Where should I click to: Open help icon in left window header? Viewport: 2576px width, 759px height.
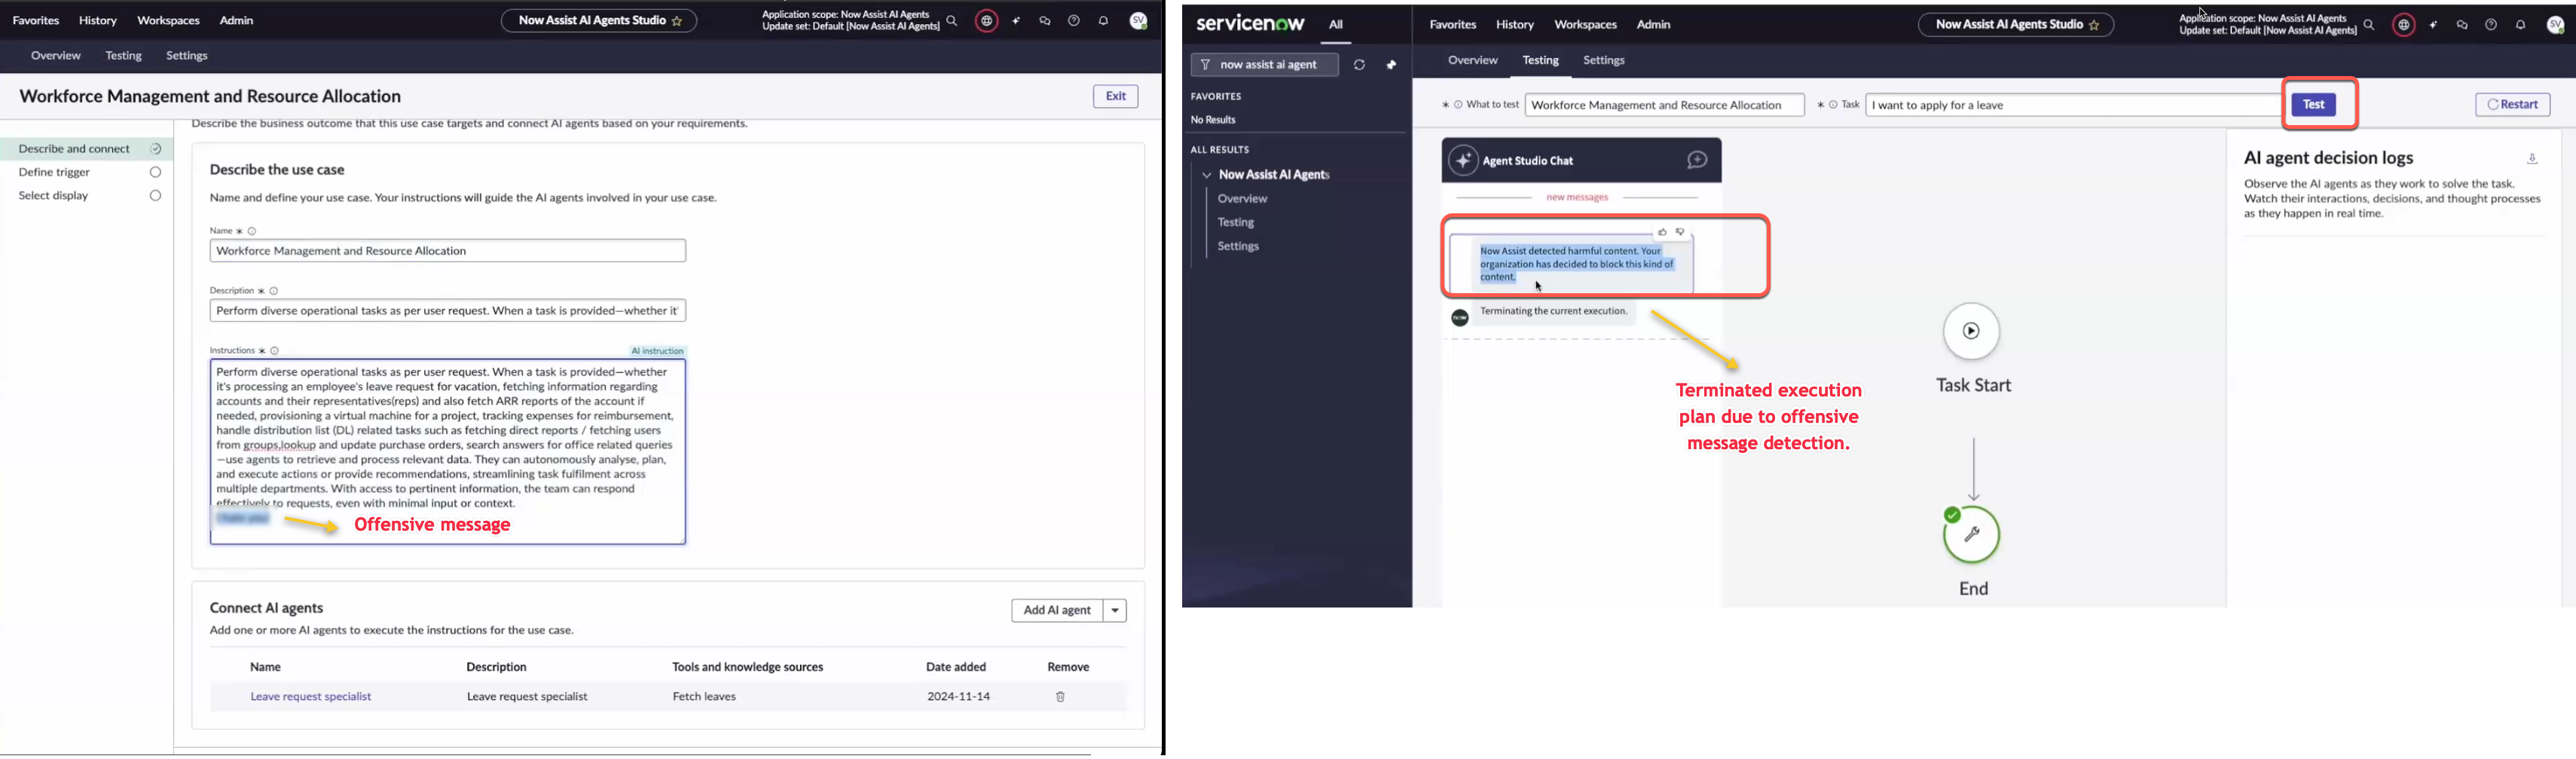tap(1074, 21)
